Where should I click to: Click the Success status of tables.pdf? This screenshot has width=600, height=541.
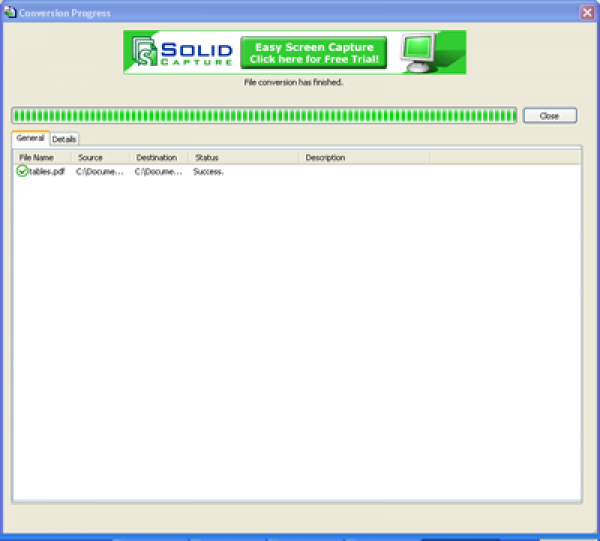(209, 172)
